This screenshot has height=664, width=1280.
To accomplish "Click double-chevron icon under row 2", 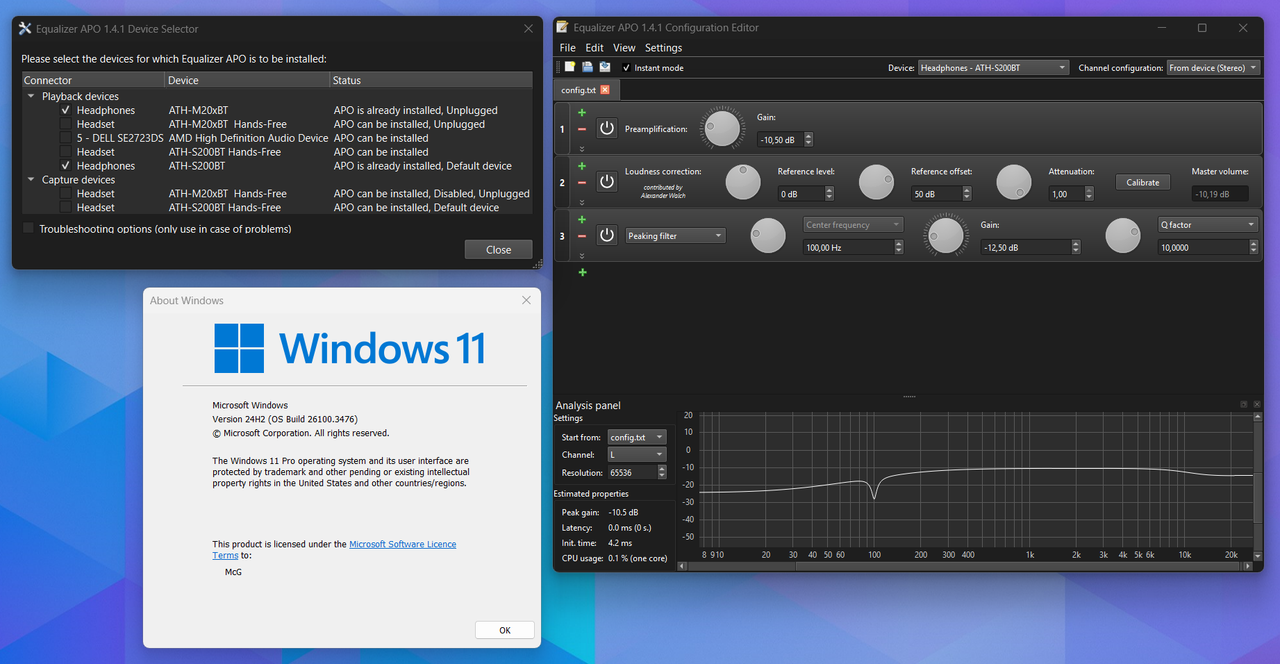I will click(x=582, y=201).
